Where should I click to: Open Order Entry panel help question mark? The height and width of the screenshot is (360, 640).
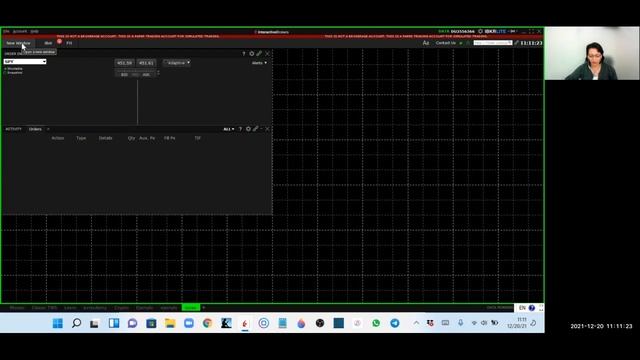[244, 53]
